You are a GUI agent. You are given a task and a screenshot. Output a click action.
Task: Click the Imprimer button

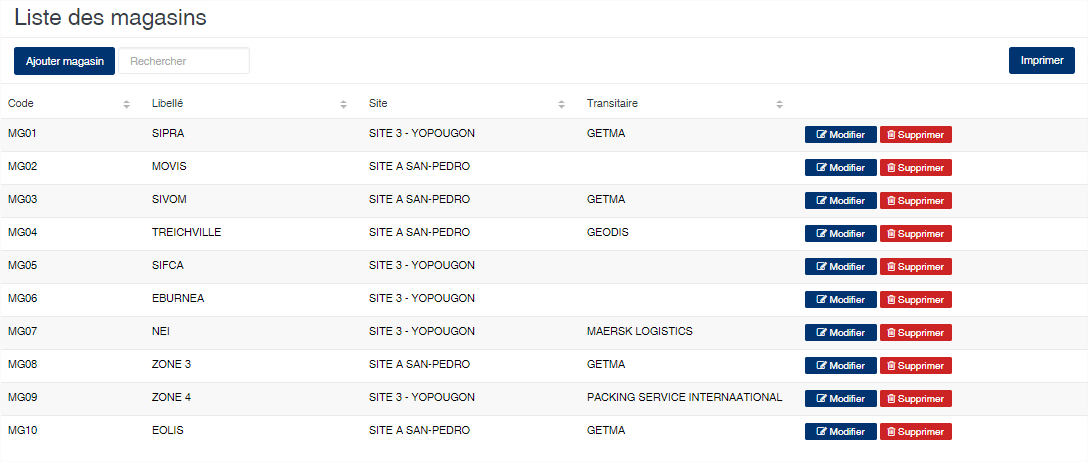(x=1042, y=60)
